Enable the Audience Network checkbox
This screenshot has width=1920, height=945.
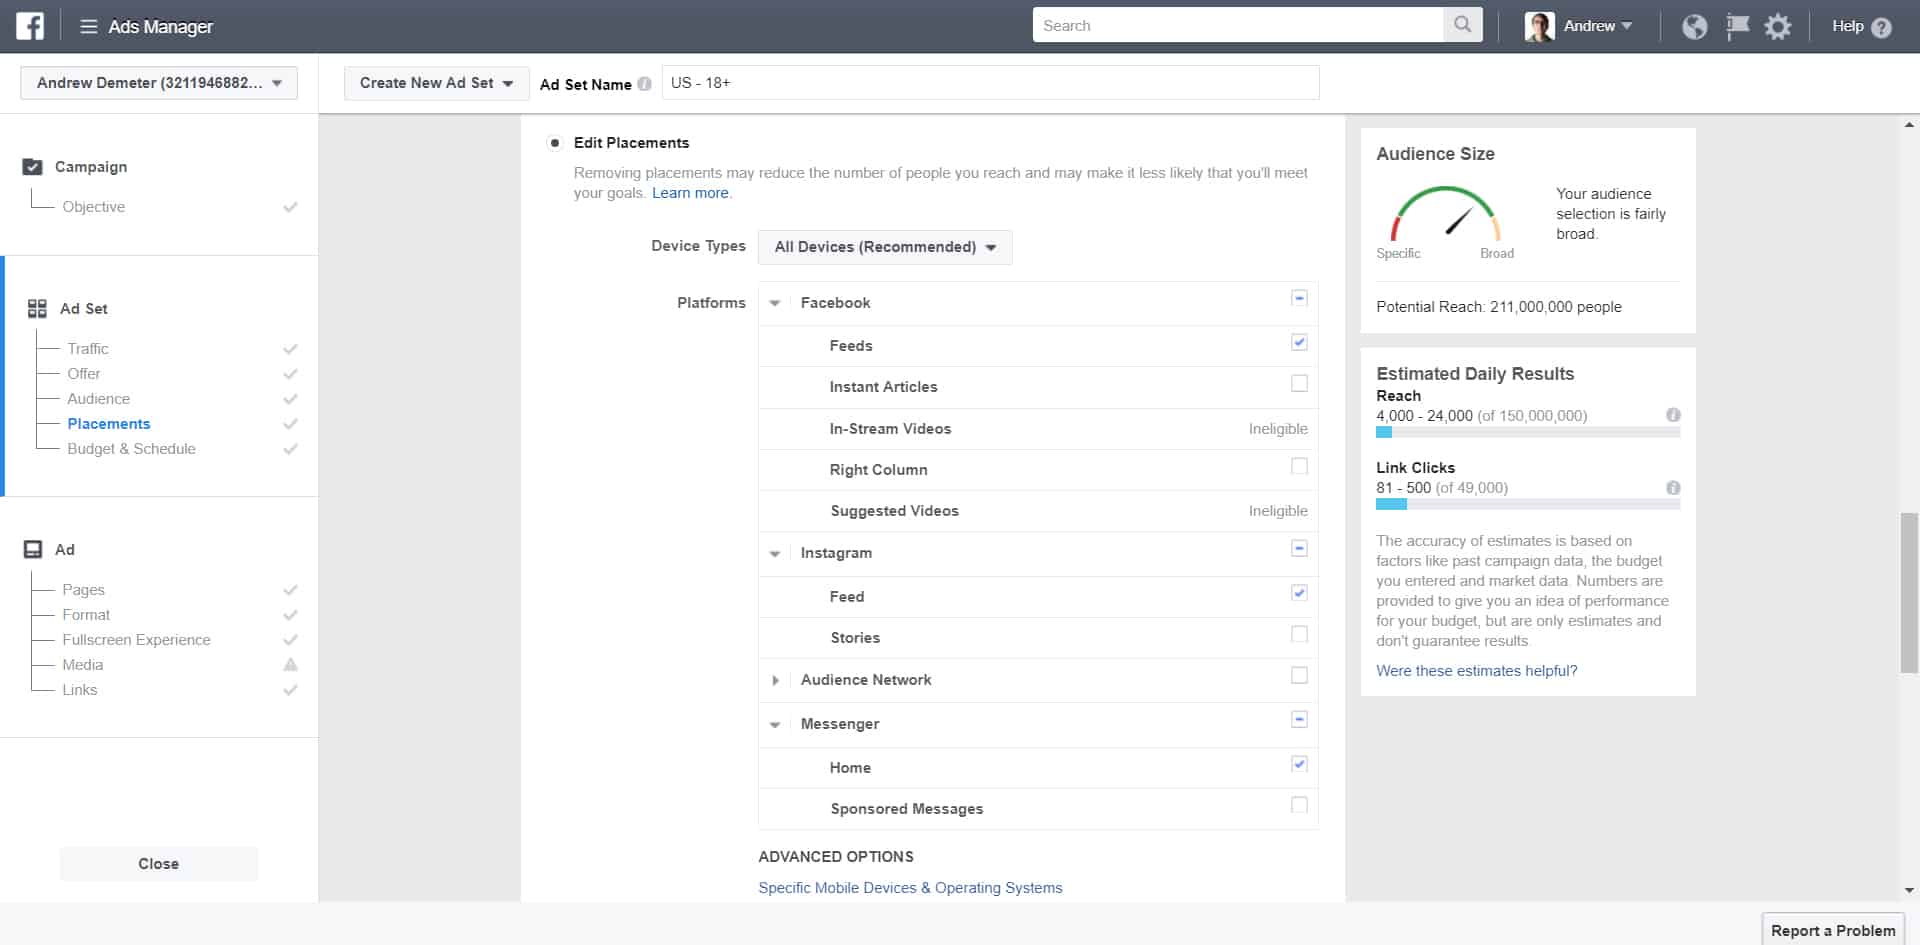pyautogui.click(x=1299, y=675)
